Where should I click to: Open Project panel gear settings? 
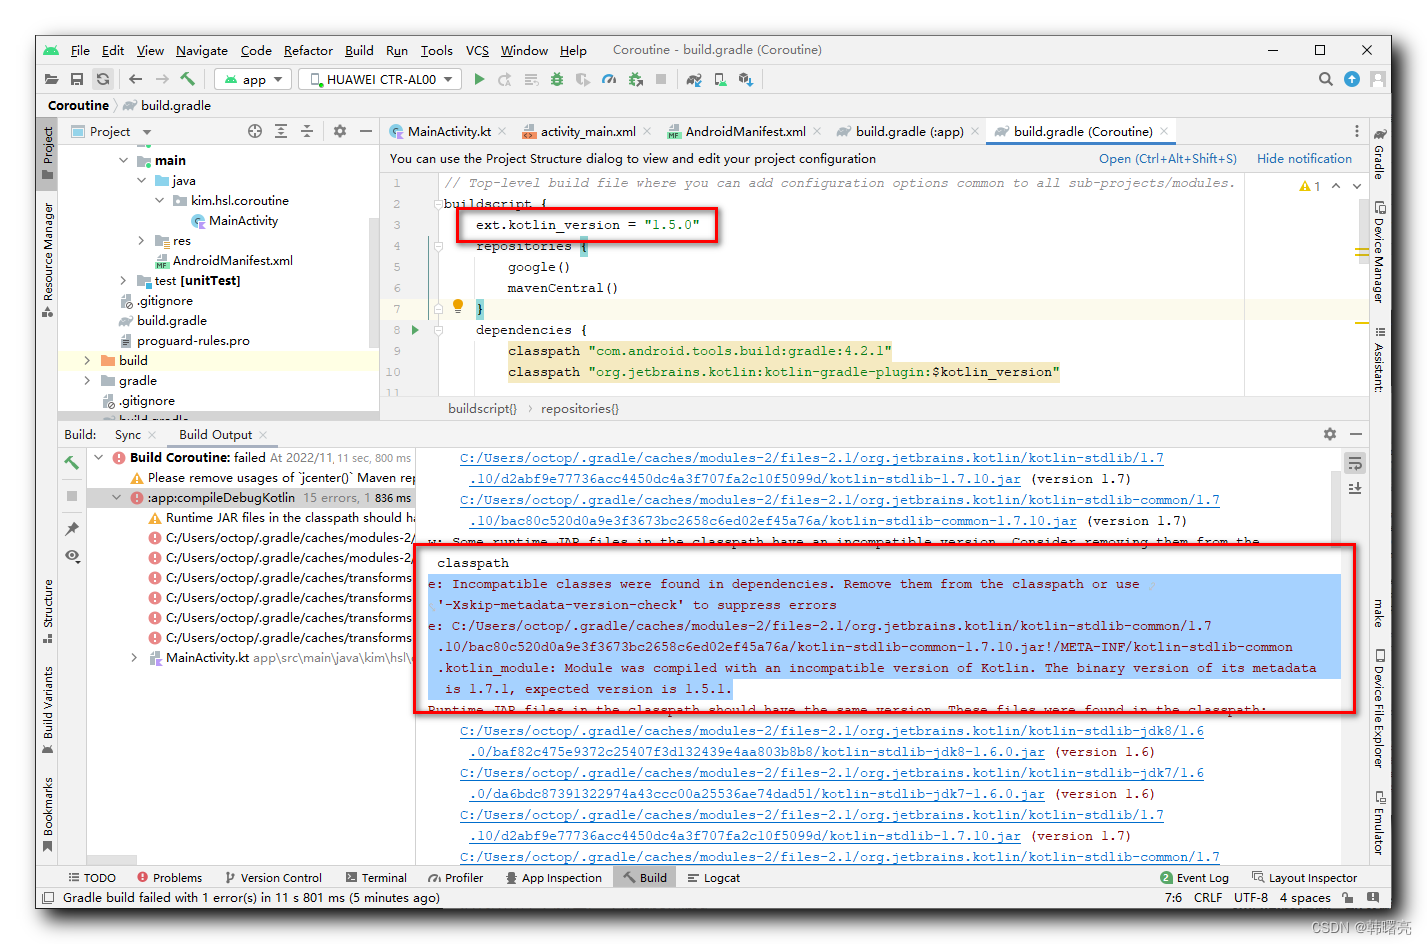click(340, 131)
